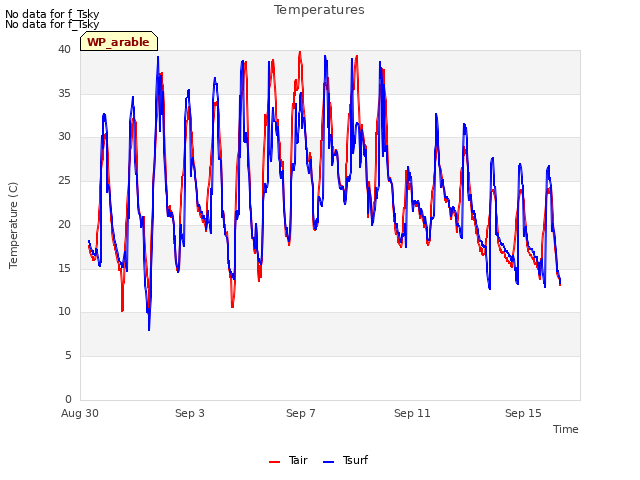This screenshot has height=480, width=640.
Task: Click the Sep 11 x-axis label
Action: tap(412, 413)
